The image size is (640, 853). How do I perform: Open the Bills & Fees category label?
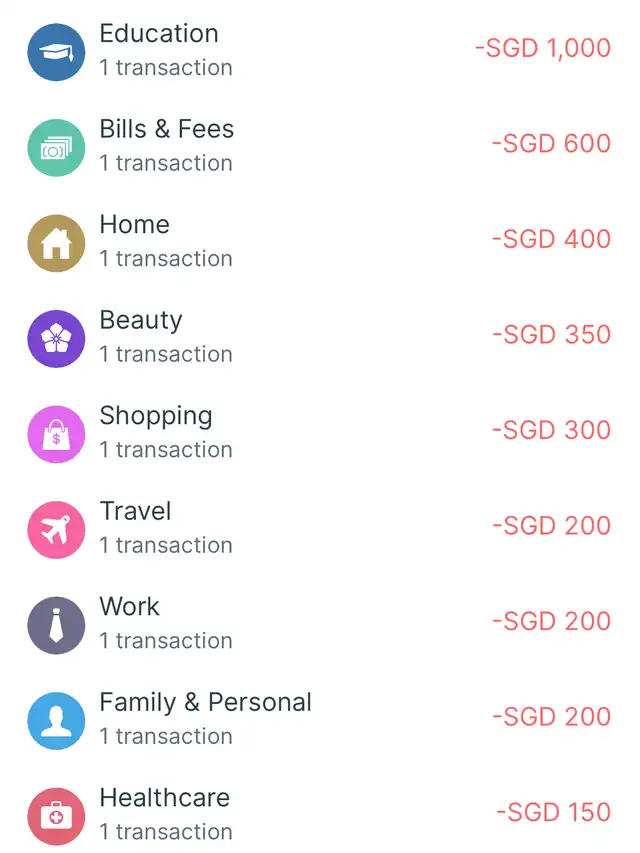pos(166,129)
